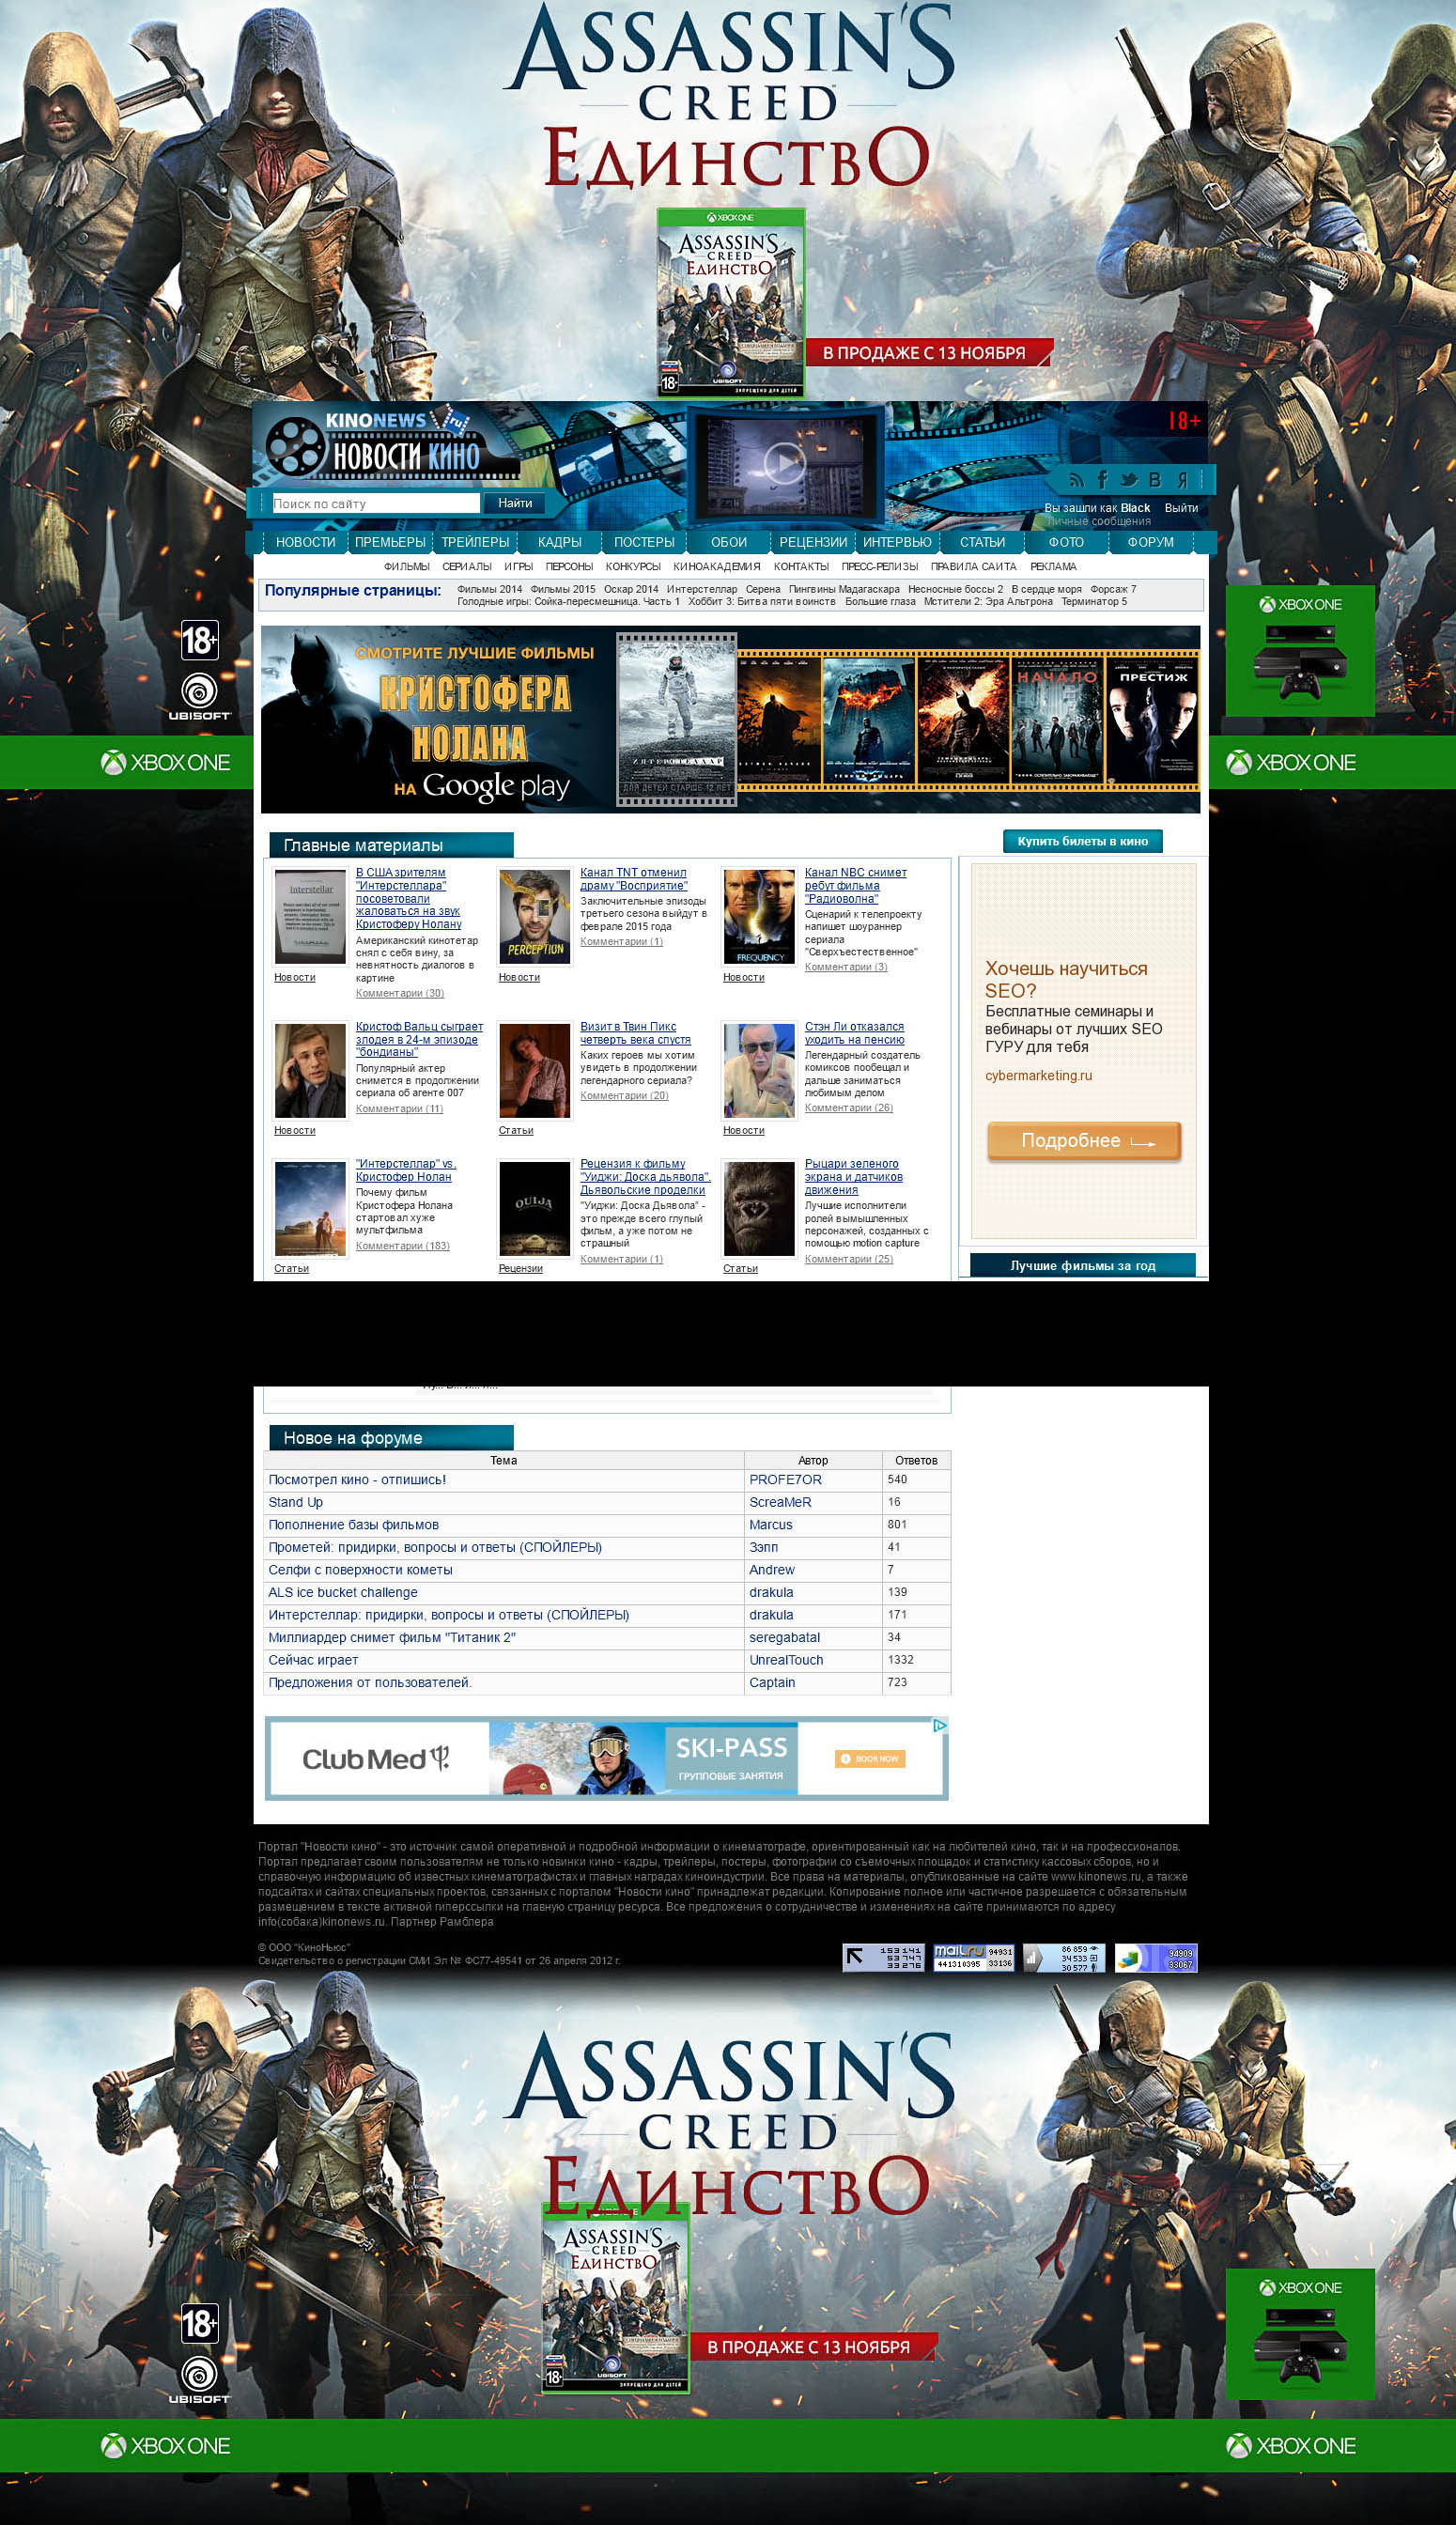This screenshot has width=1456, height=2525.
Task: Open the colored blocks counter badge
Action: tap(1155, 1957)
